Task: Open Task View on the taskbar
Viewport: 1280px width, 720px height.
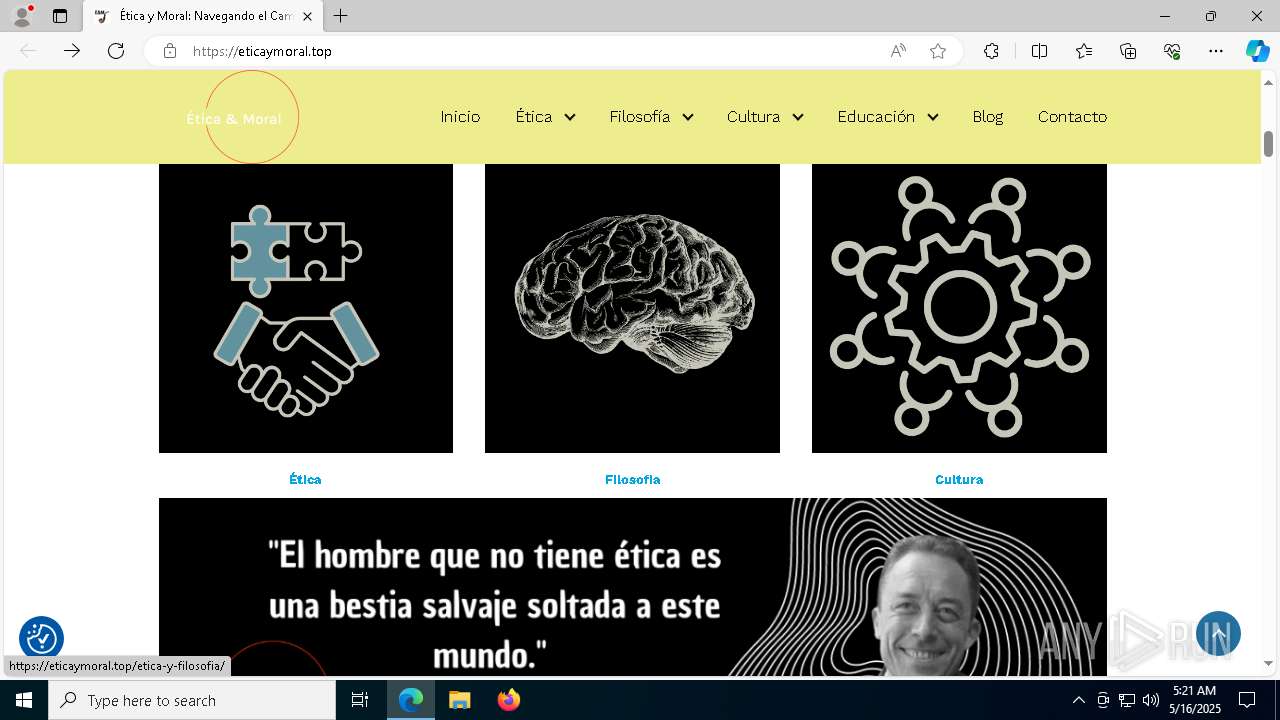Action: [x=360, y=700]
